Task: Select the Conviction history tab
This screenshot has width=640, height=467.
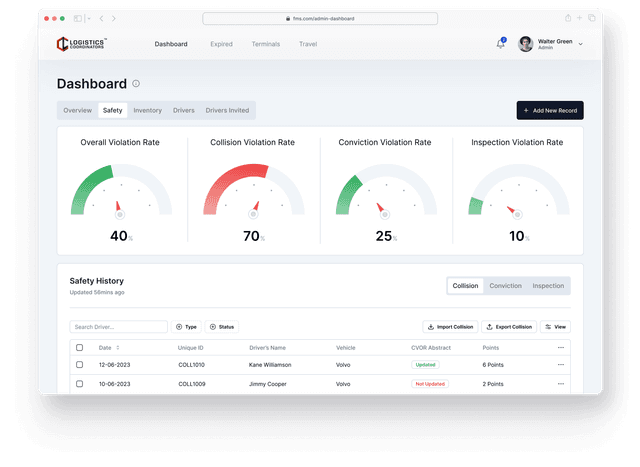Action: click(505, 286)
